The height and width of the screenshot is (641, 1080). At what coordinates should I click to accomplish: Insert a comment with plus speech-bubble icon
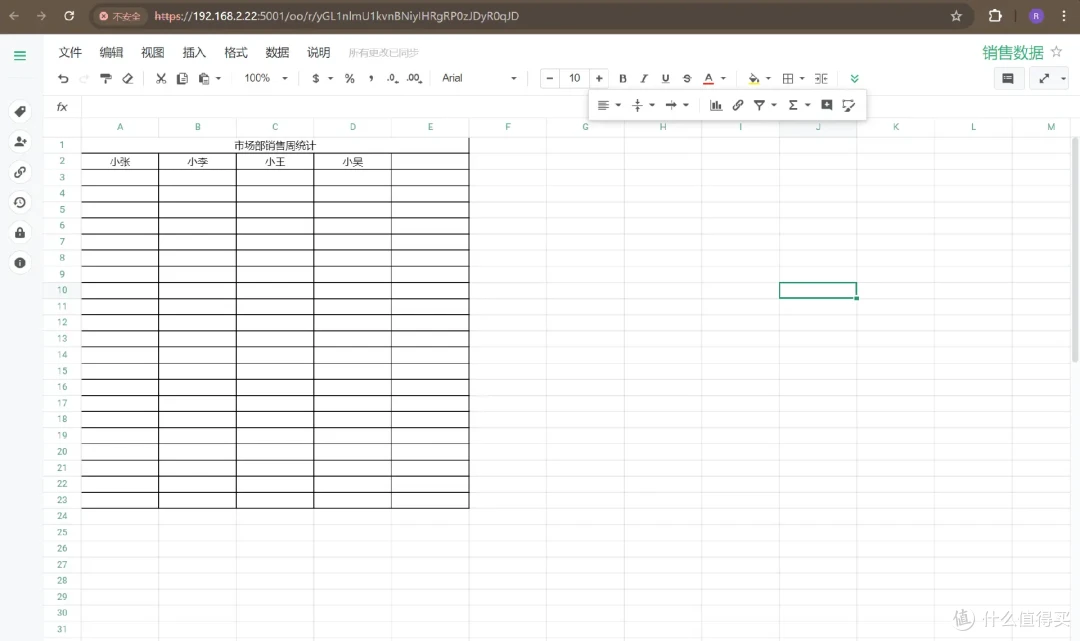827,105
